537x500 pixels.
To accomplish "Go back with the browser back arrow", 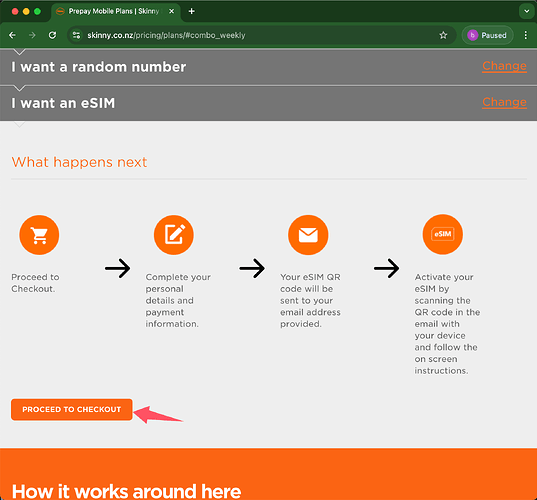I will click(12, 35).
